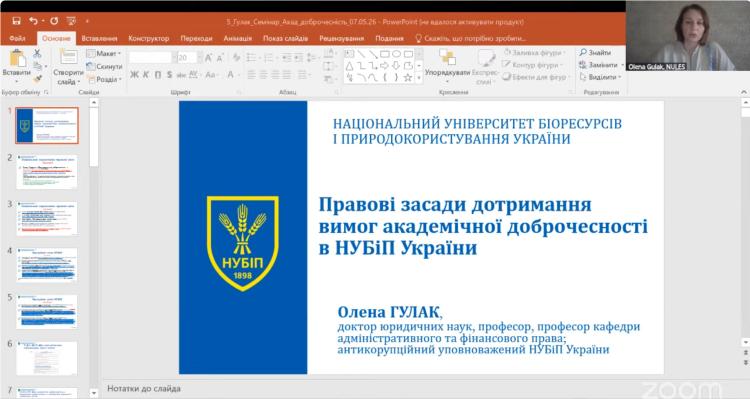Pick the star shape in gallery
This screenshot has height=399, width=750.
coord(408,77)
